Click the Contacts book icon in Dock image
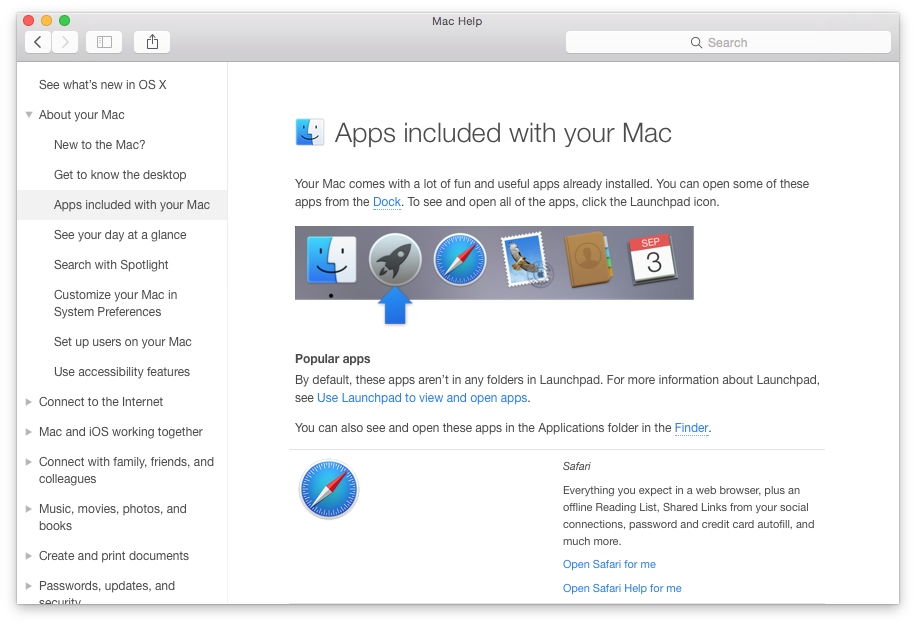Screen dimensions: 916x625 click(588, 259)
